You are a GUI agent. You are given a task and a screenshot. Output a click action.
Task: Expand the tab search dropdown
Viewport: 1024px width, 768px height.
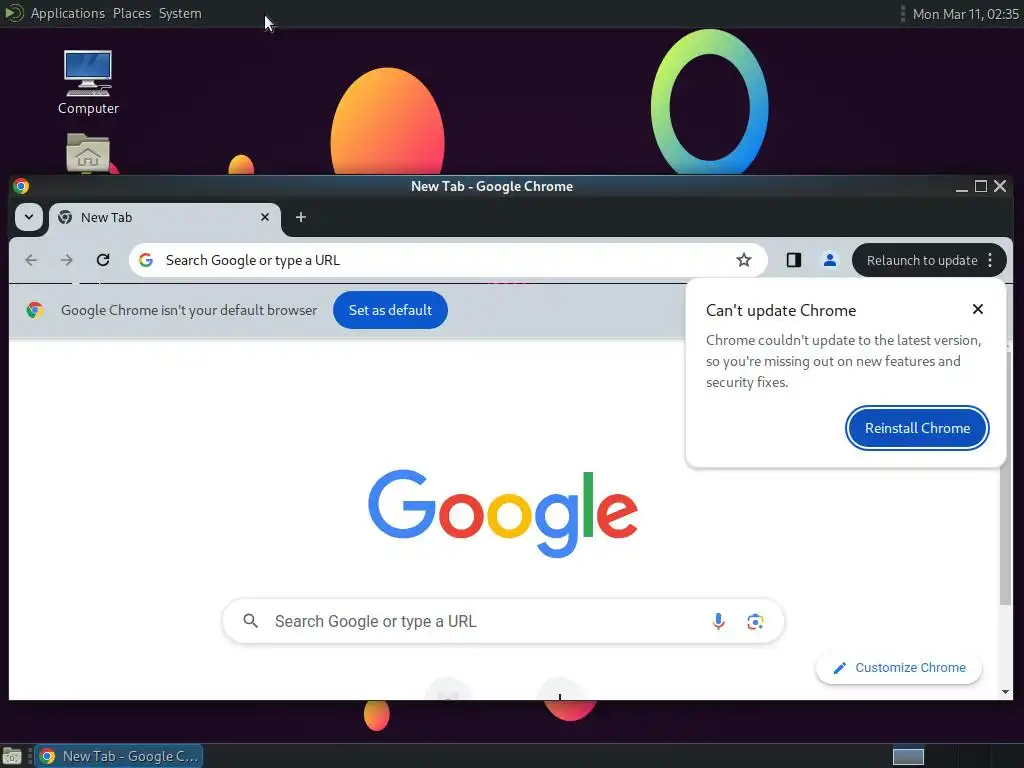[x=29, y=217]
